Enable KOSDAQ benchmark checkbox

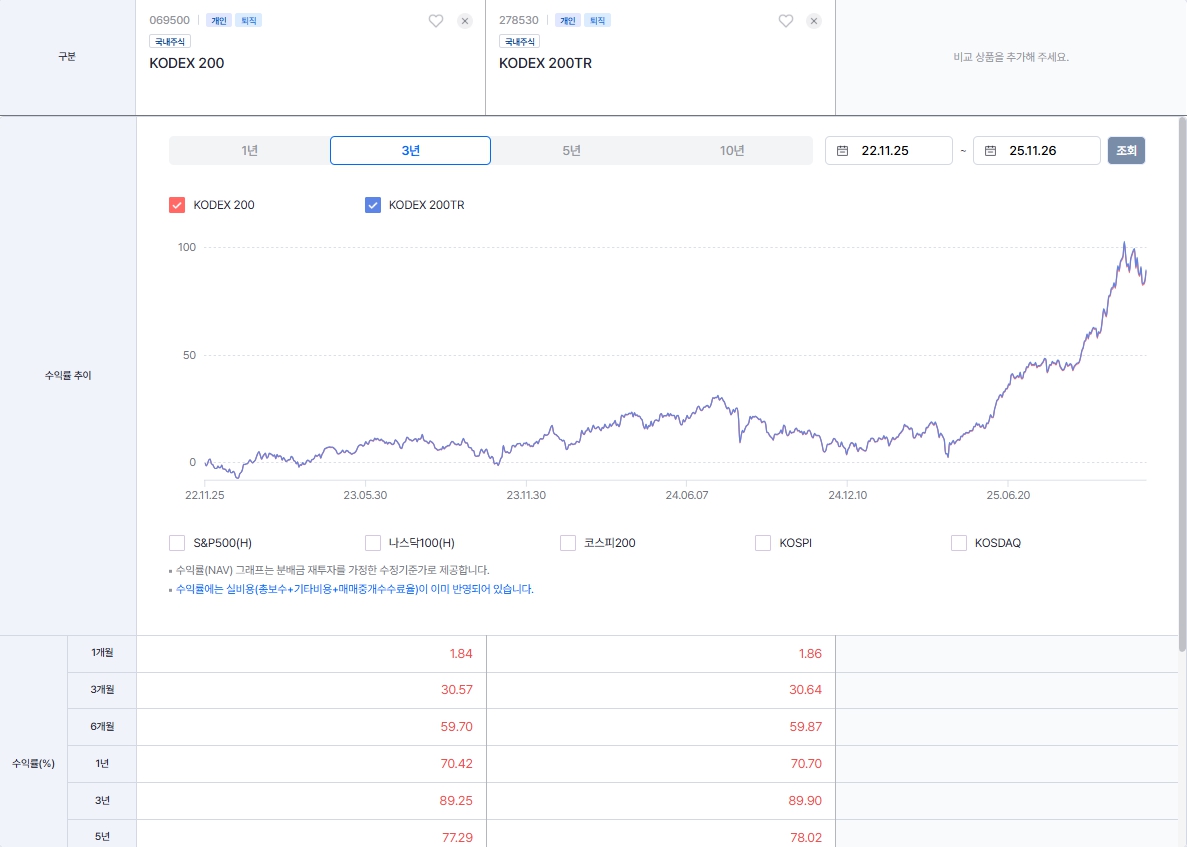[x=959, y=543]
